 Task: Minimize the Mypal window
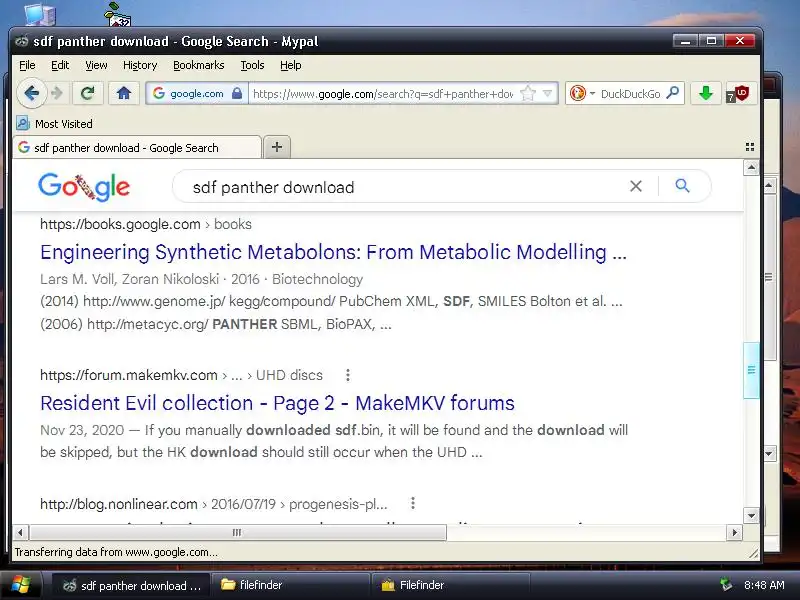click(x=685, y=40)
